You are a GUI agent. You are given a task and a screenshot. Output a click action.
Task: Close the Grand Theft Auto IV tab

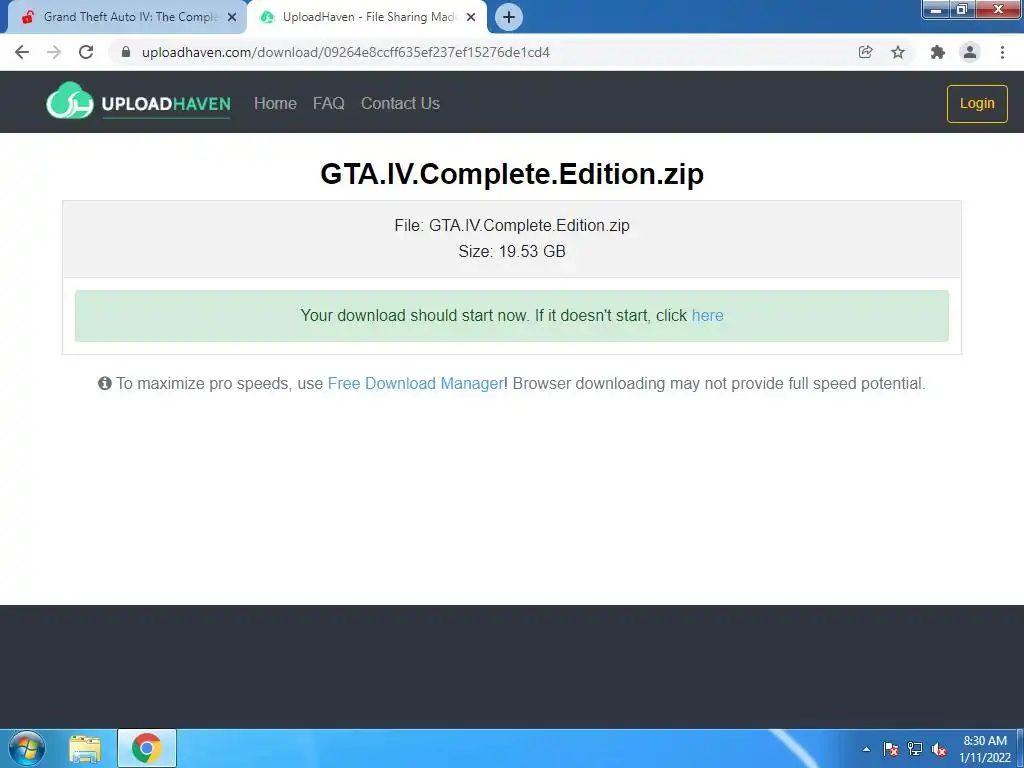coord(232,17)
